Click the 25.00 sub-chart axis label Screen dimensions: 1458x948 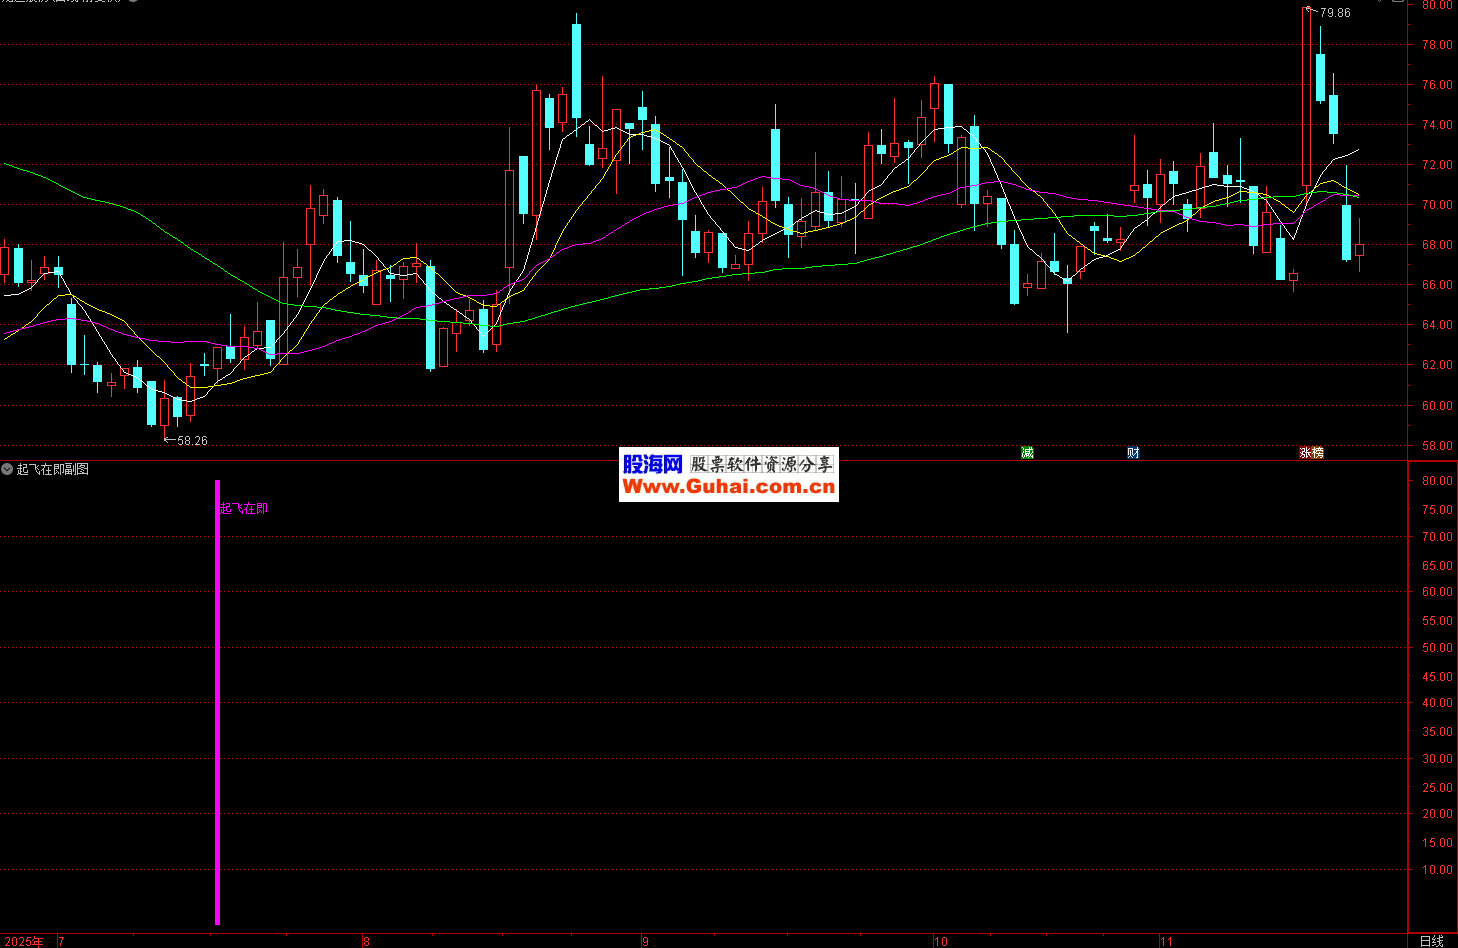1437,788
